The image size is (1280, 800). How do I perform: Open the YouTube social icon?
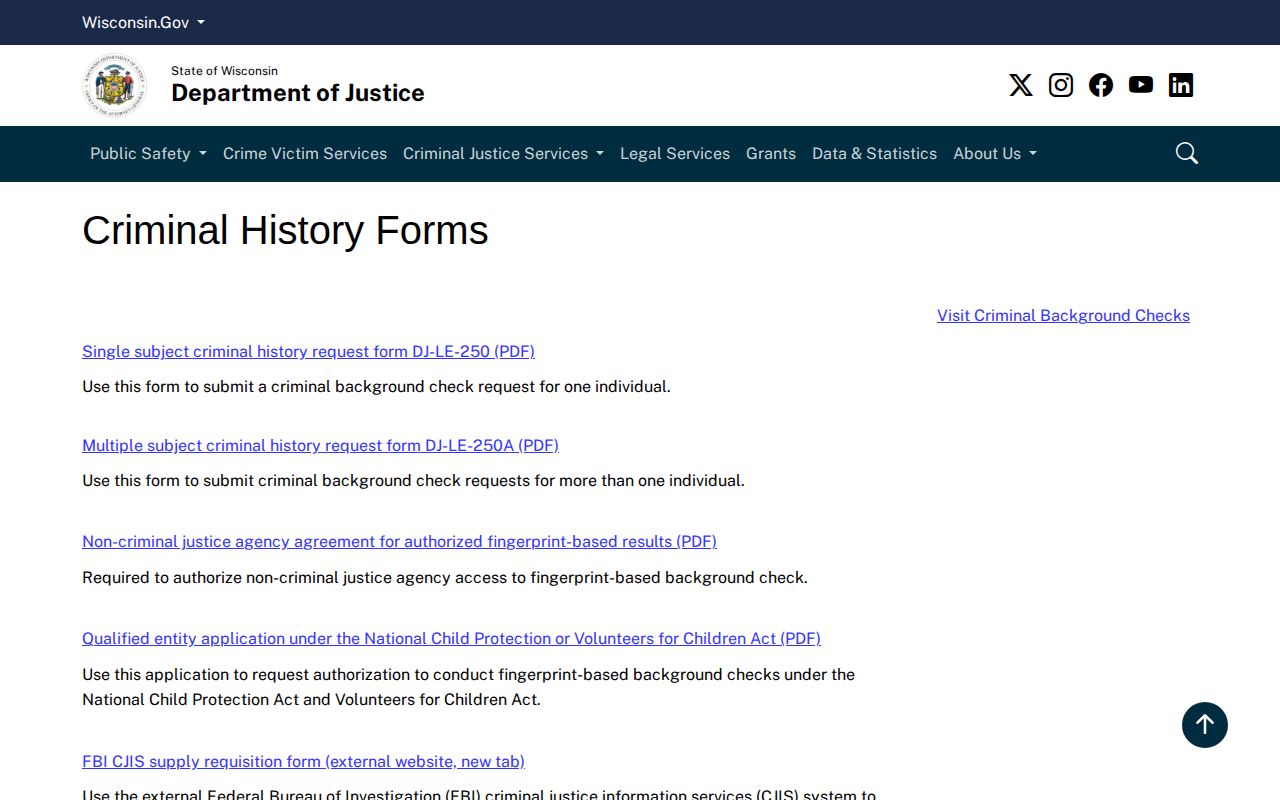(1140, 85)
